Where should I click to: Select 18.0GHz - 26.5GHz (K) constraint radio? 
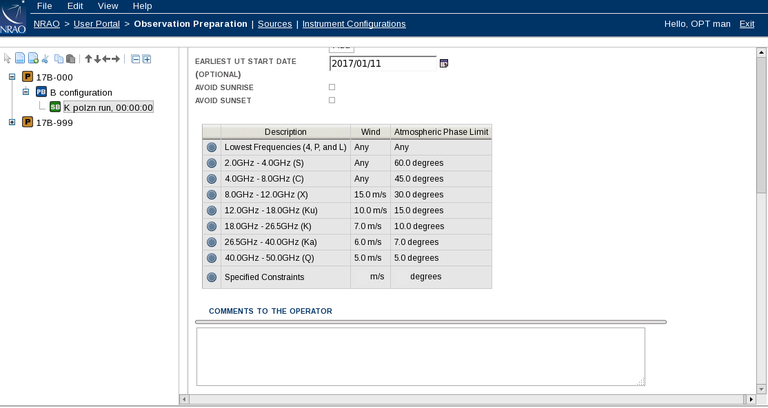[x=211, y=226]
